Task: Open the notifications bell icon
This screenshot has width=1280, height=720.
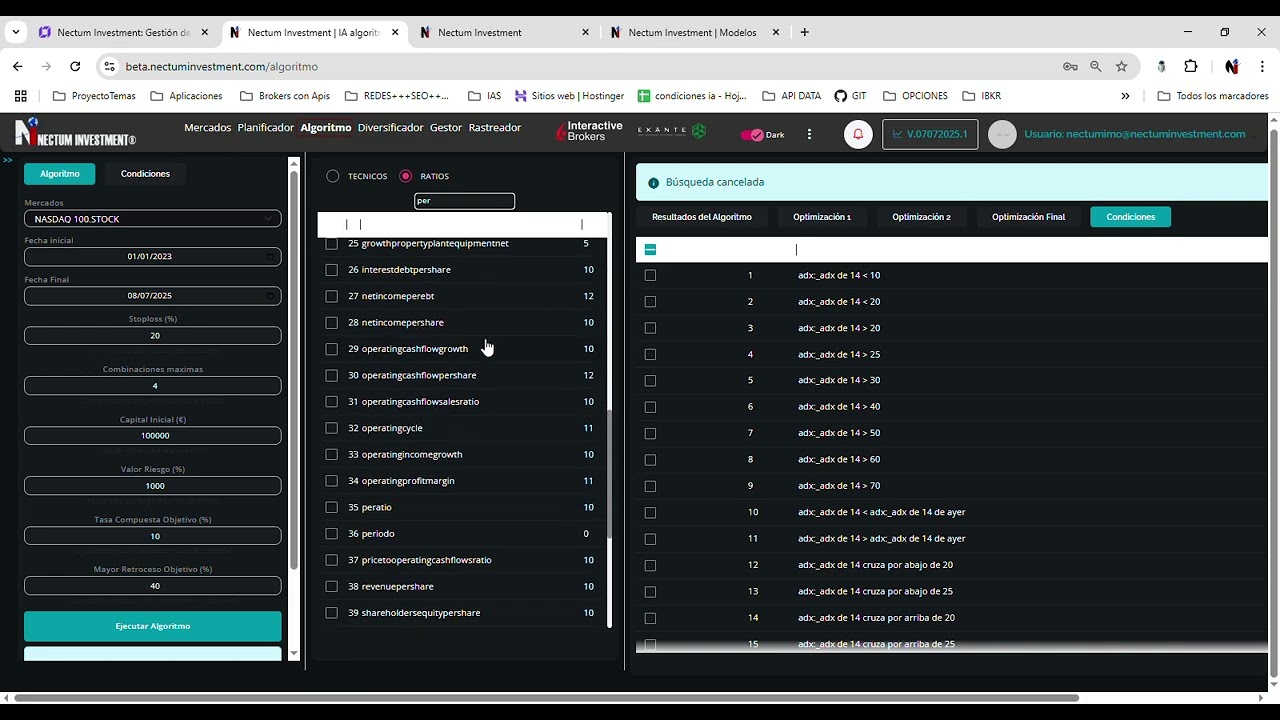Action: coord(858,134)
